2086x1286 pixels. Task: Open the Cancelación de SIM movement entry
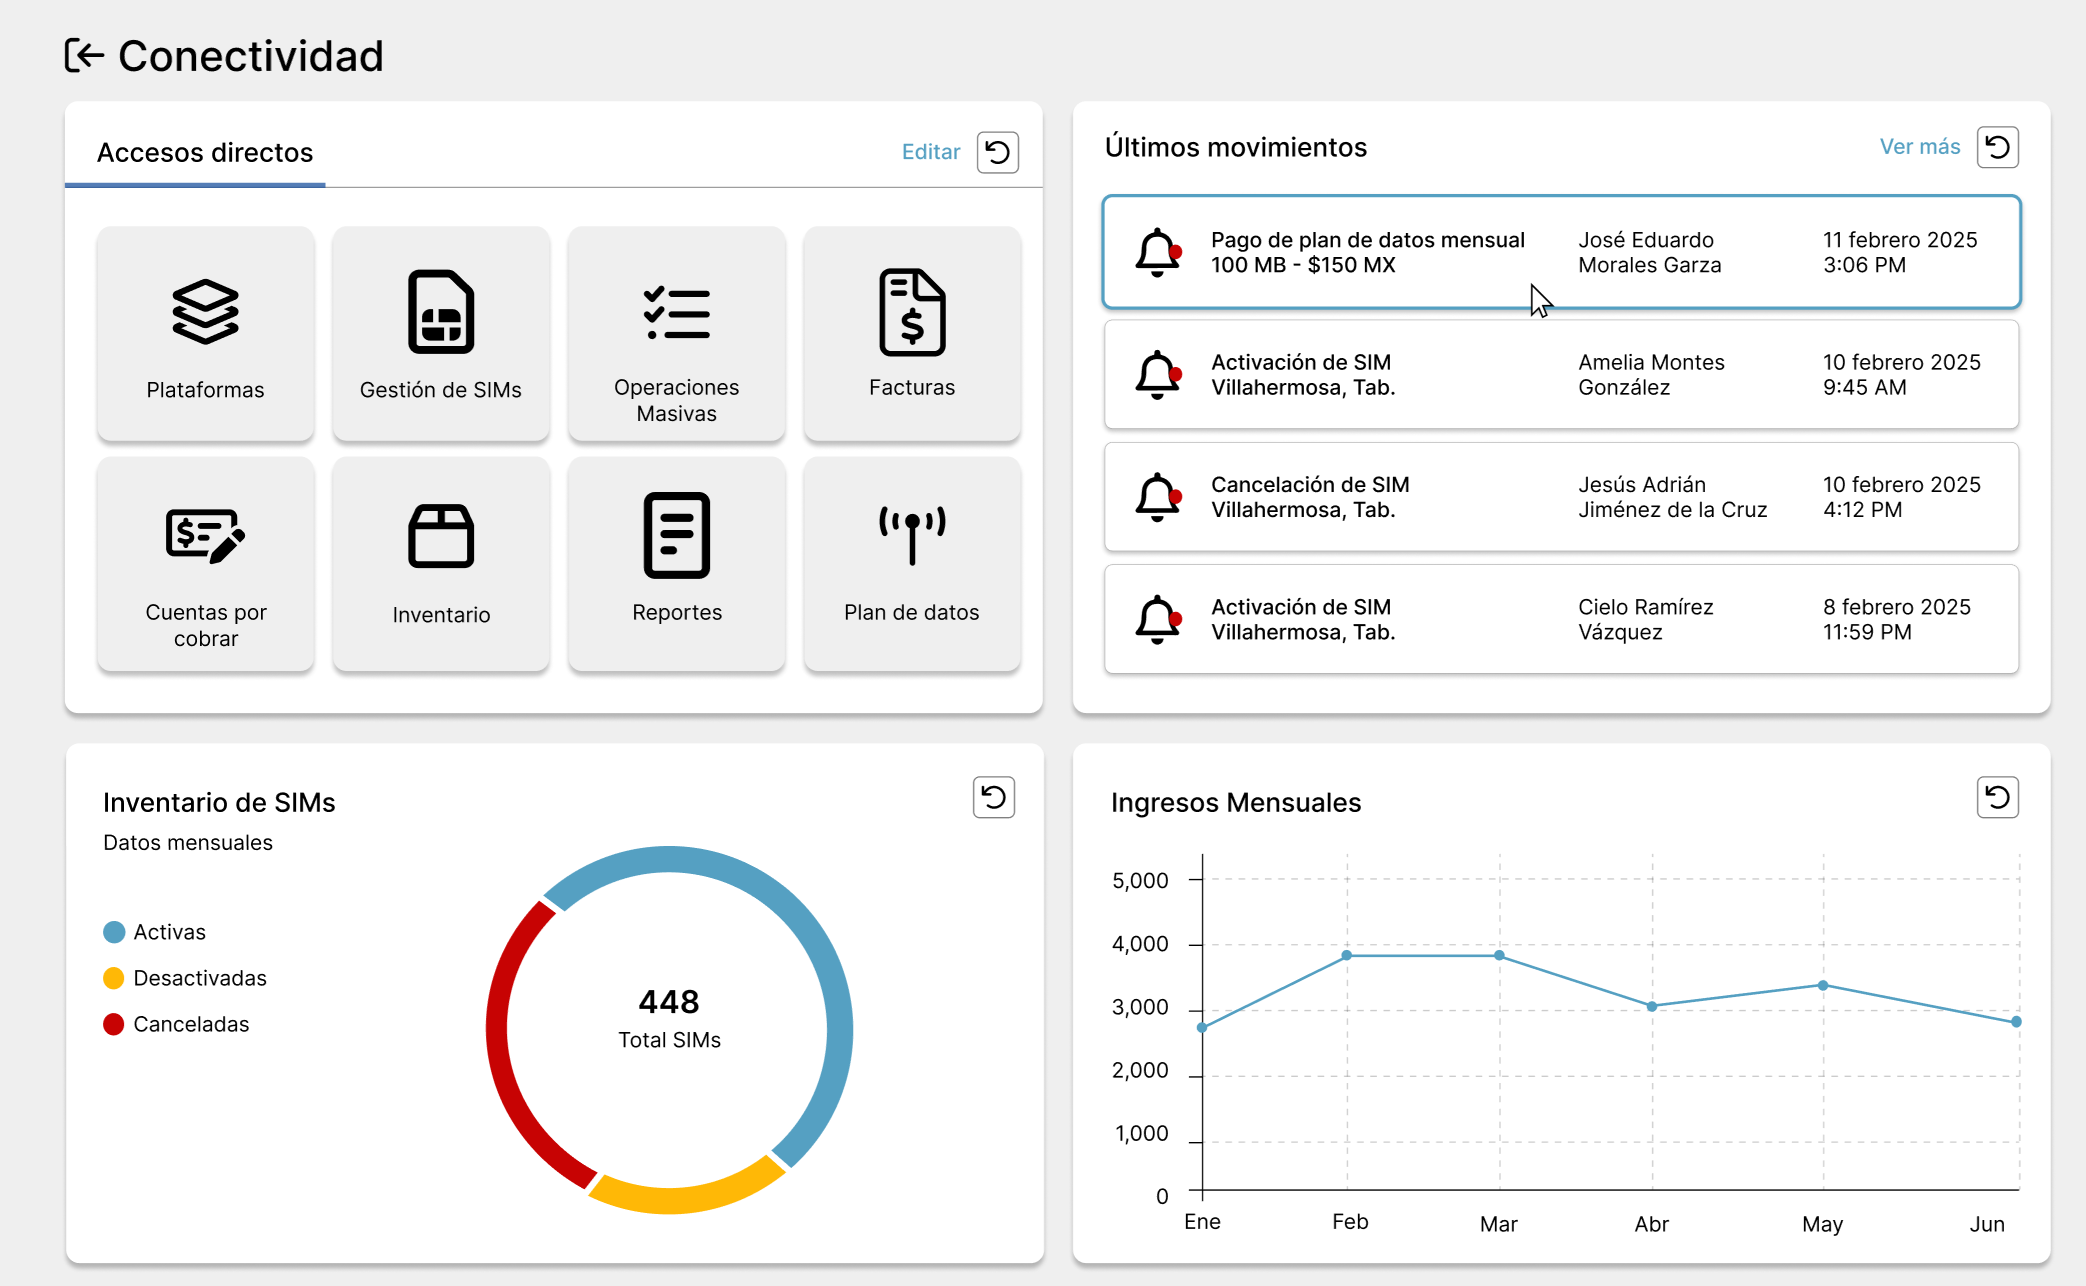1561,497
